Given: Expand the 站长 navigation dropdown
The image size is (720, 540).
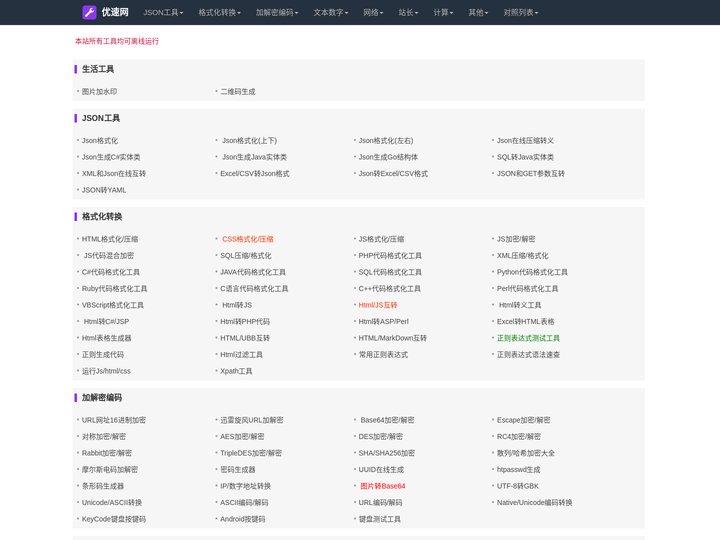Looking at the screenshot, I should (408, 12).
